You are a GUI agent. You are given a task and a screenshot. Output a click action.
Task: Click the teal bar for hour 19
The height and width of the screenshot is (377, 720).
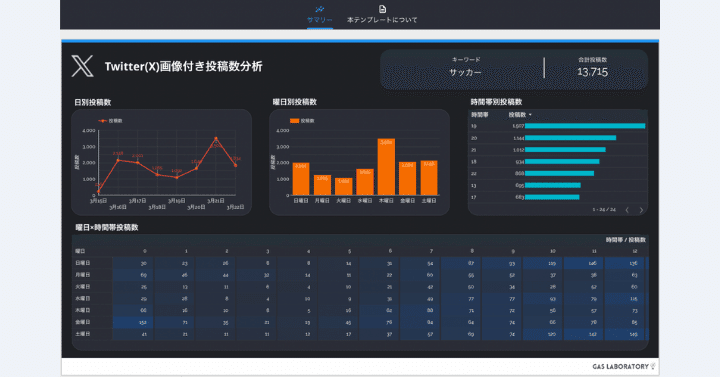point(585,126)
